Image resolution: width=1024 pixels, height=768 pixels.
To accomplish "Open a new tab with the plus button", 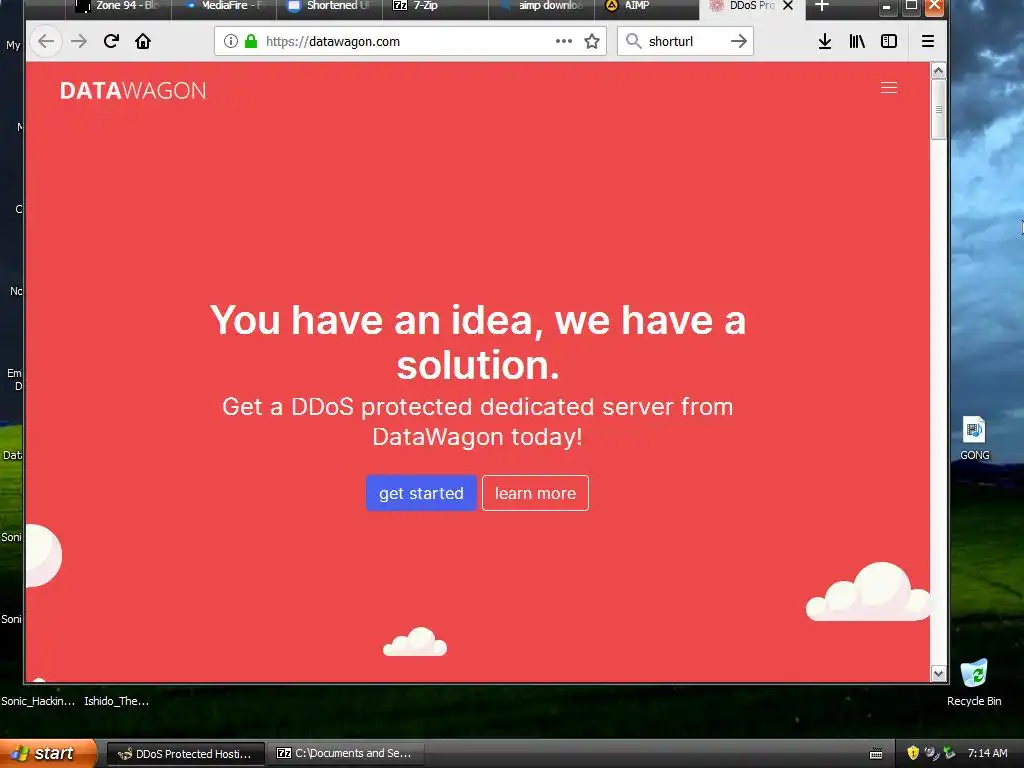I will pos(822,6).
